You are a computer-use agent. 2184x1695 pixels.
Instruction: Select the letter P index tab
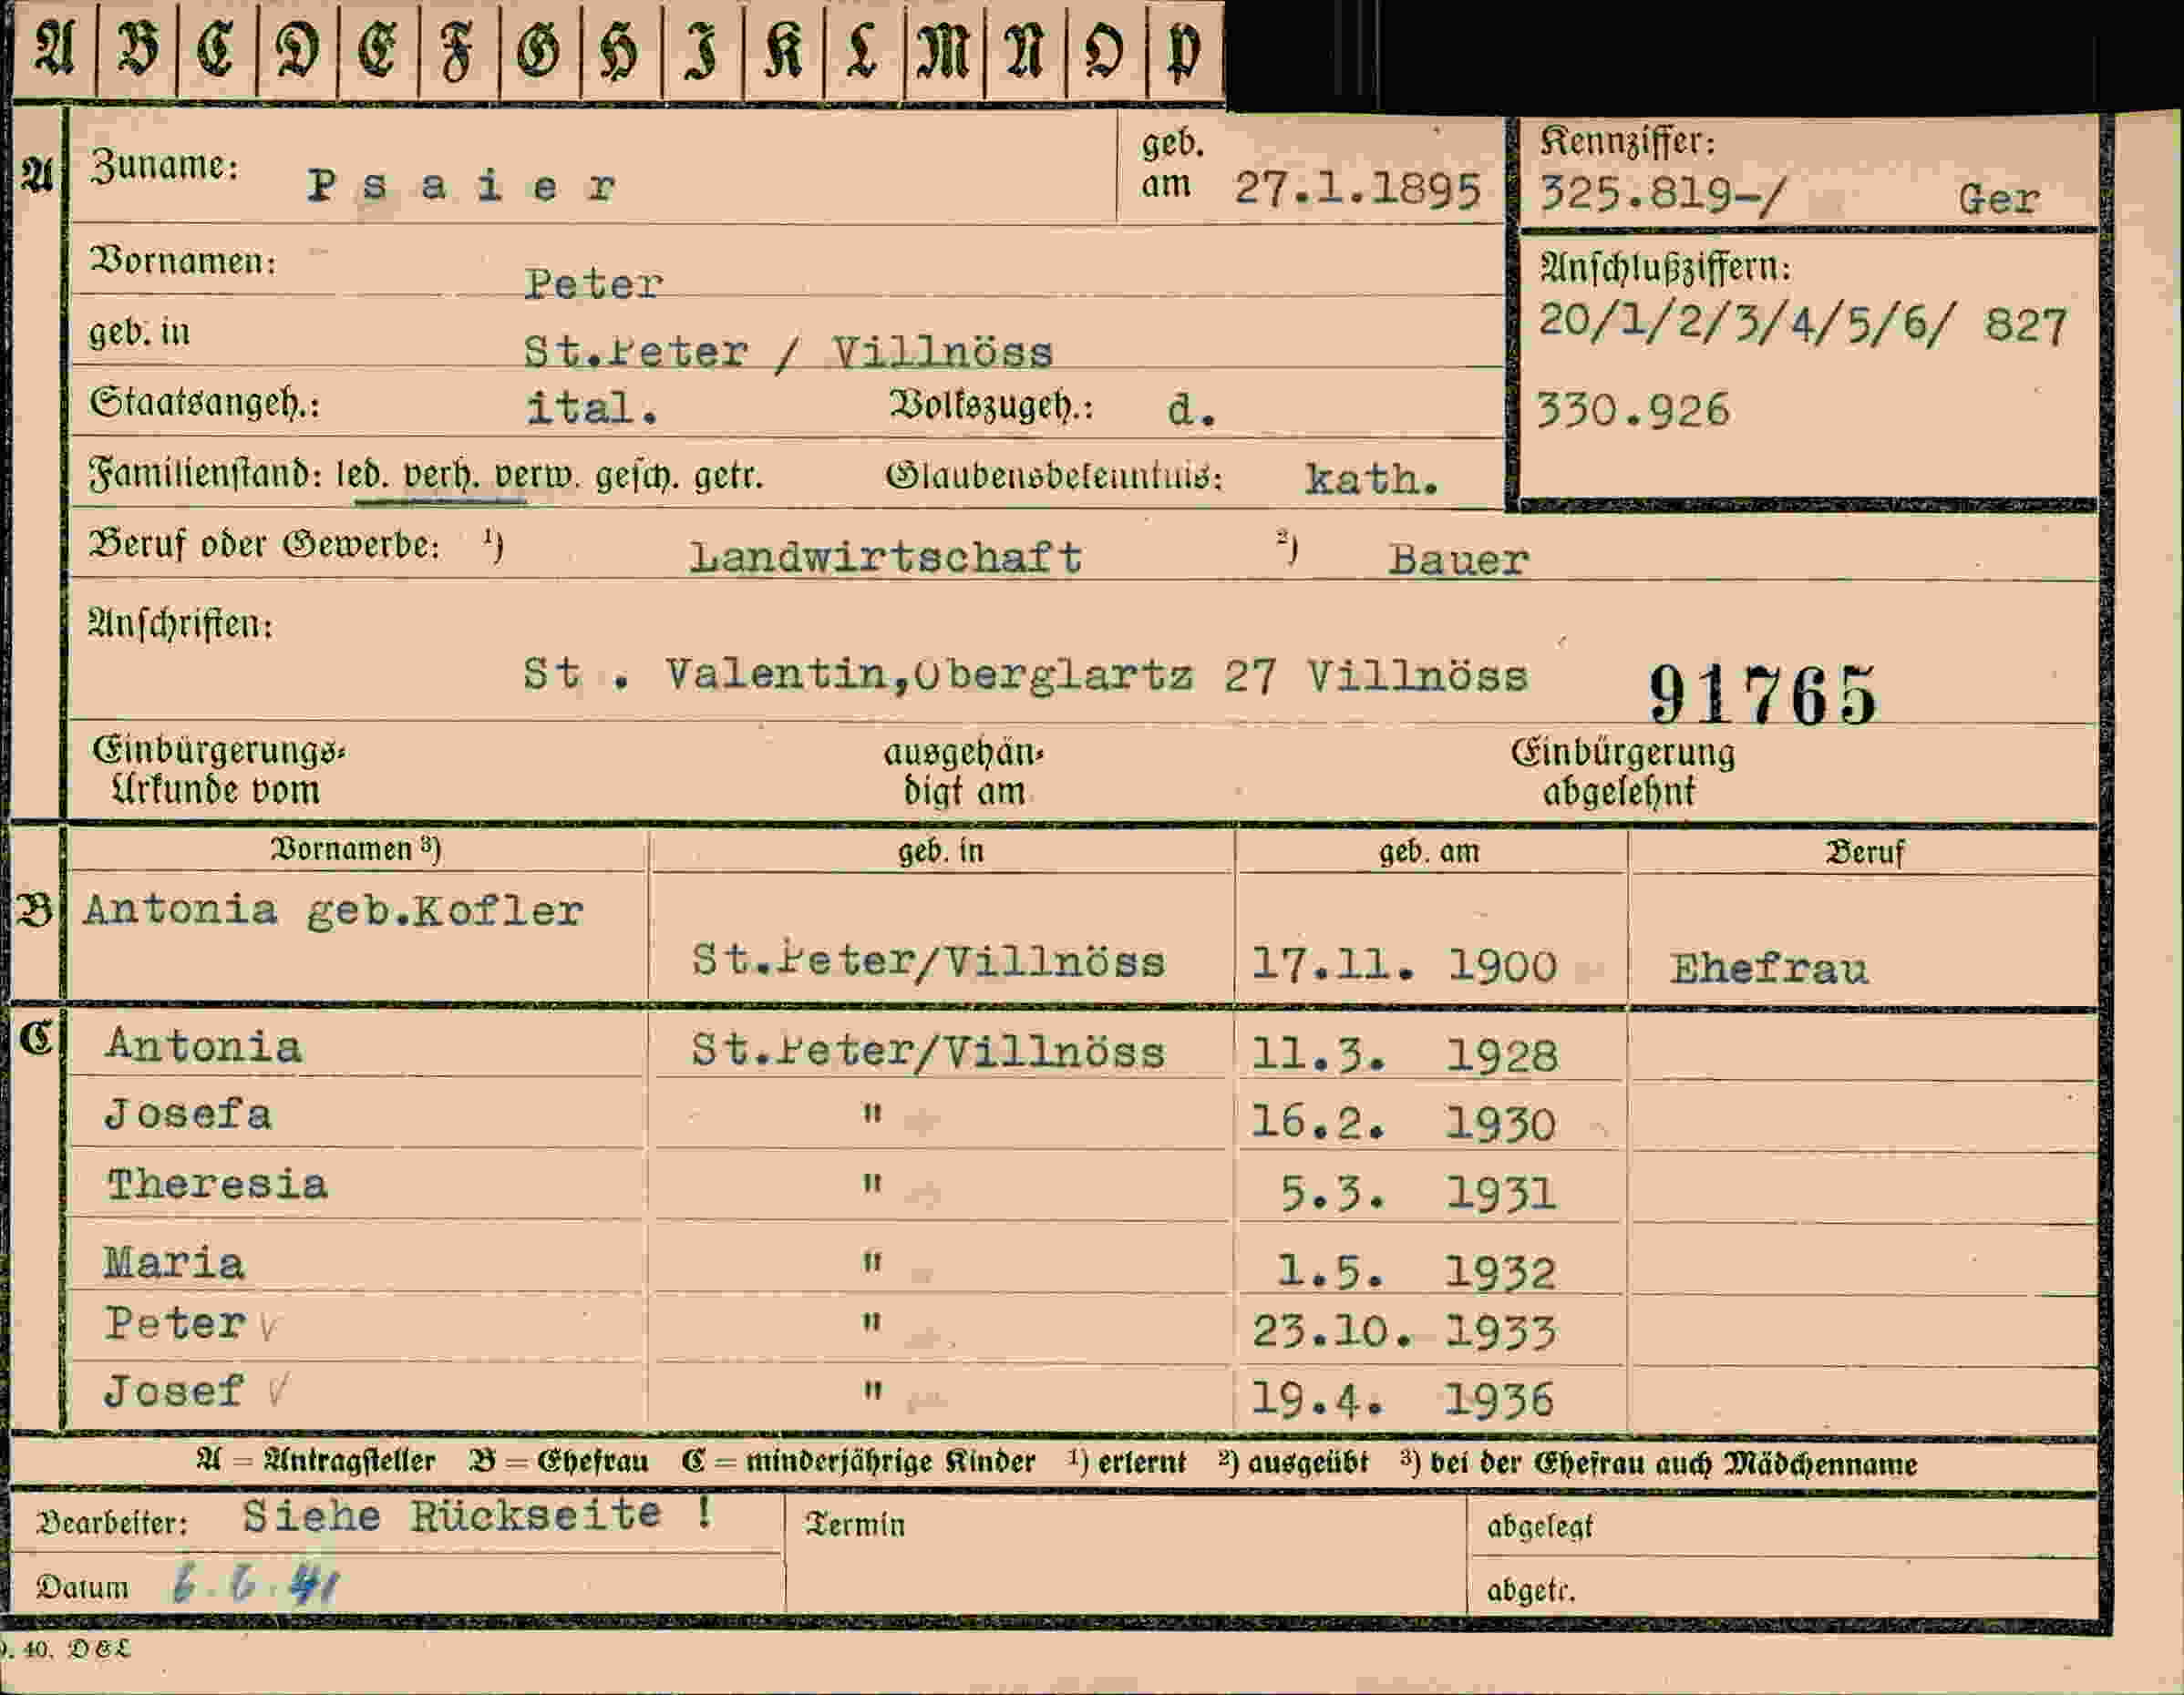pos(1186,50)
